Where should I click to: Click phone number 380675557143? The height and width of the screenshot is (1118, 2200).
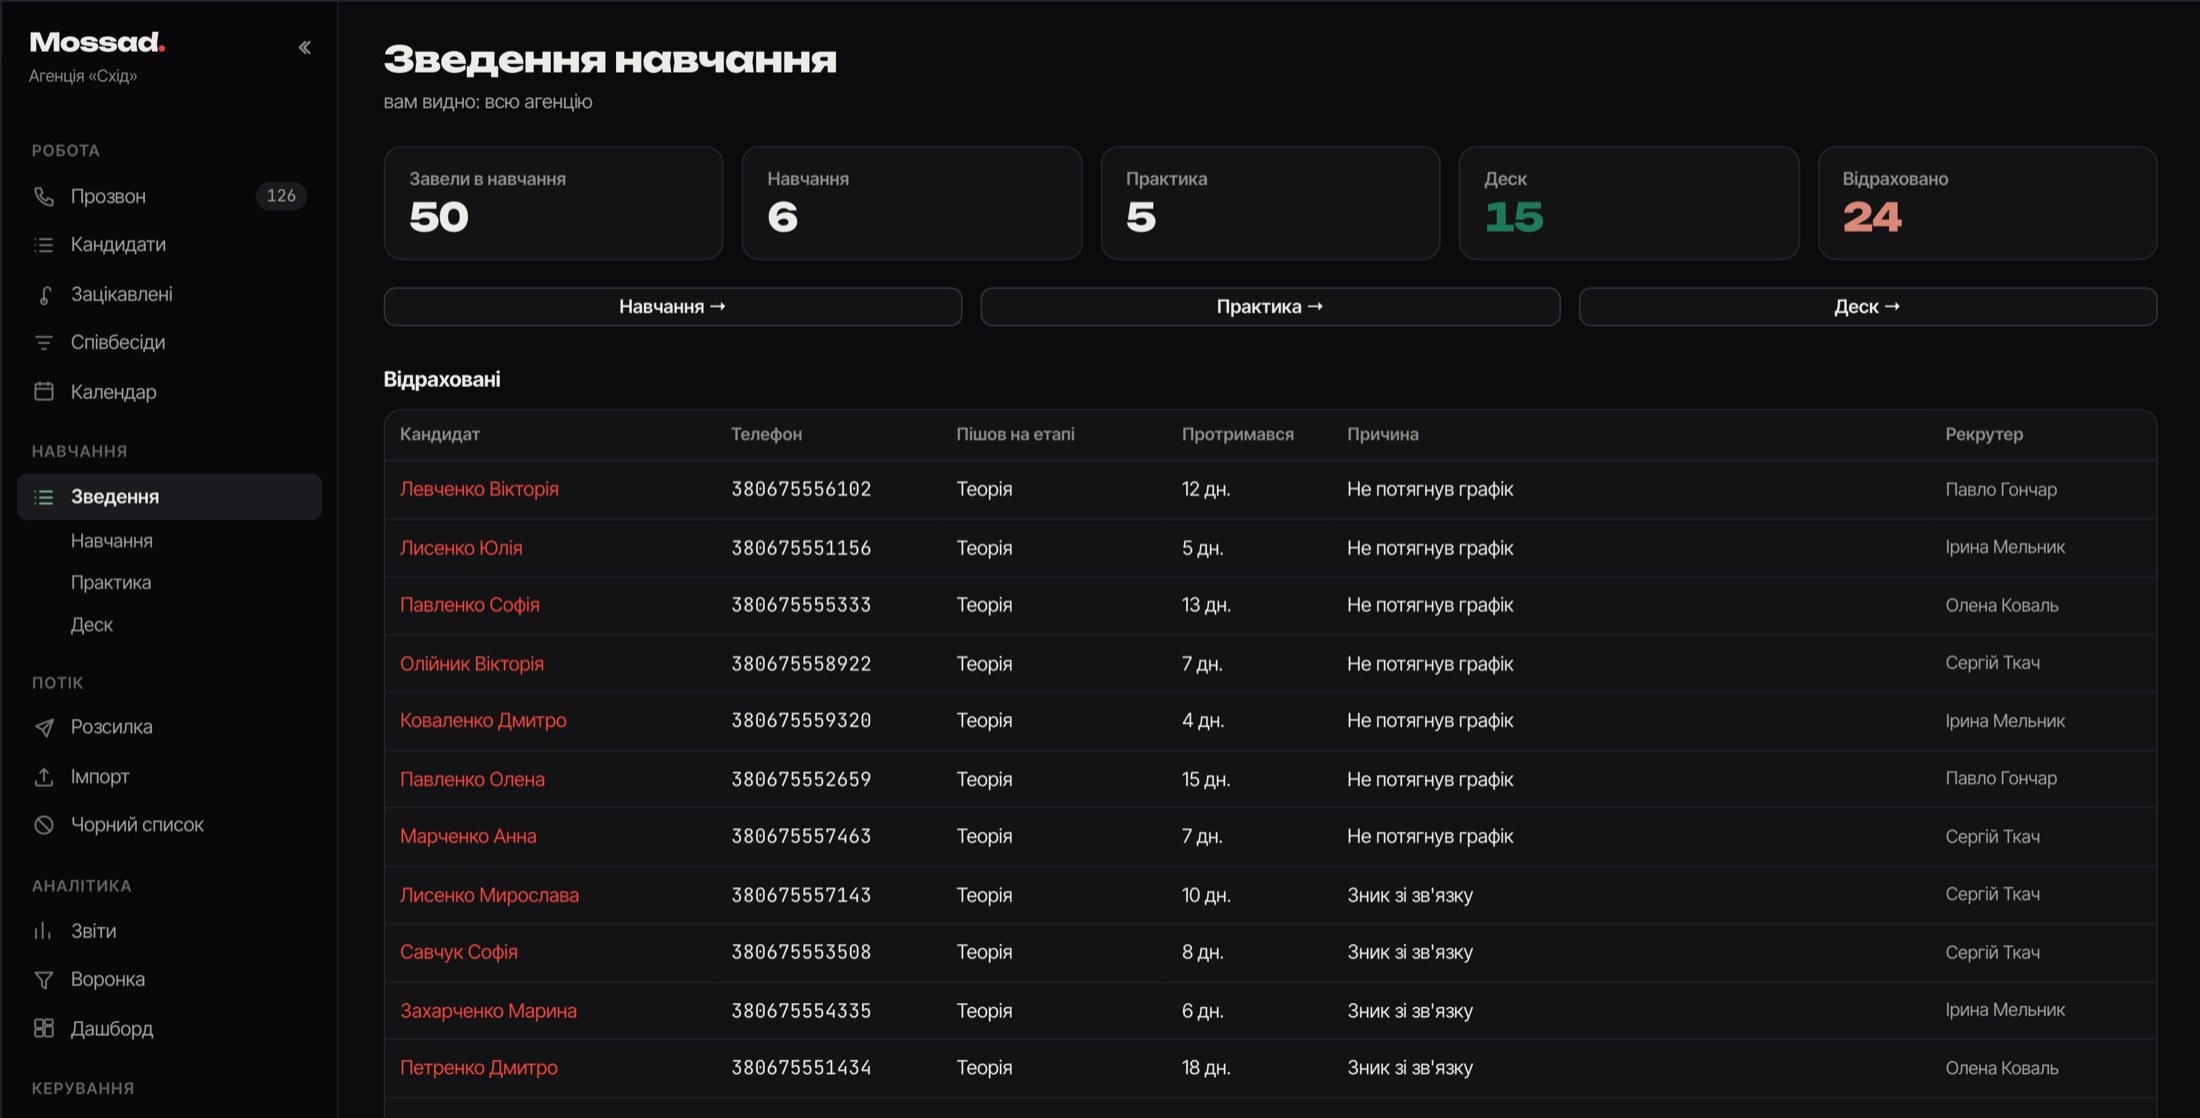(801, 895)
